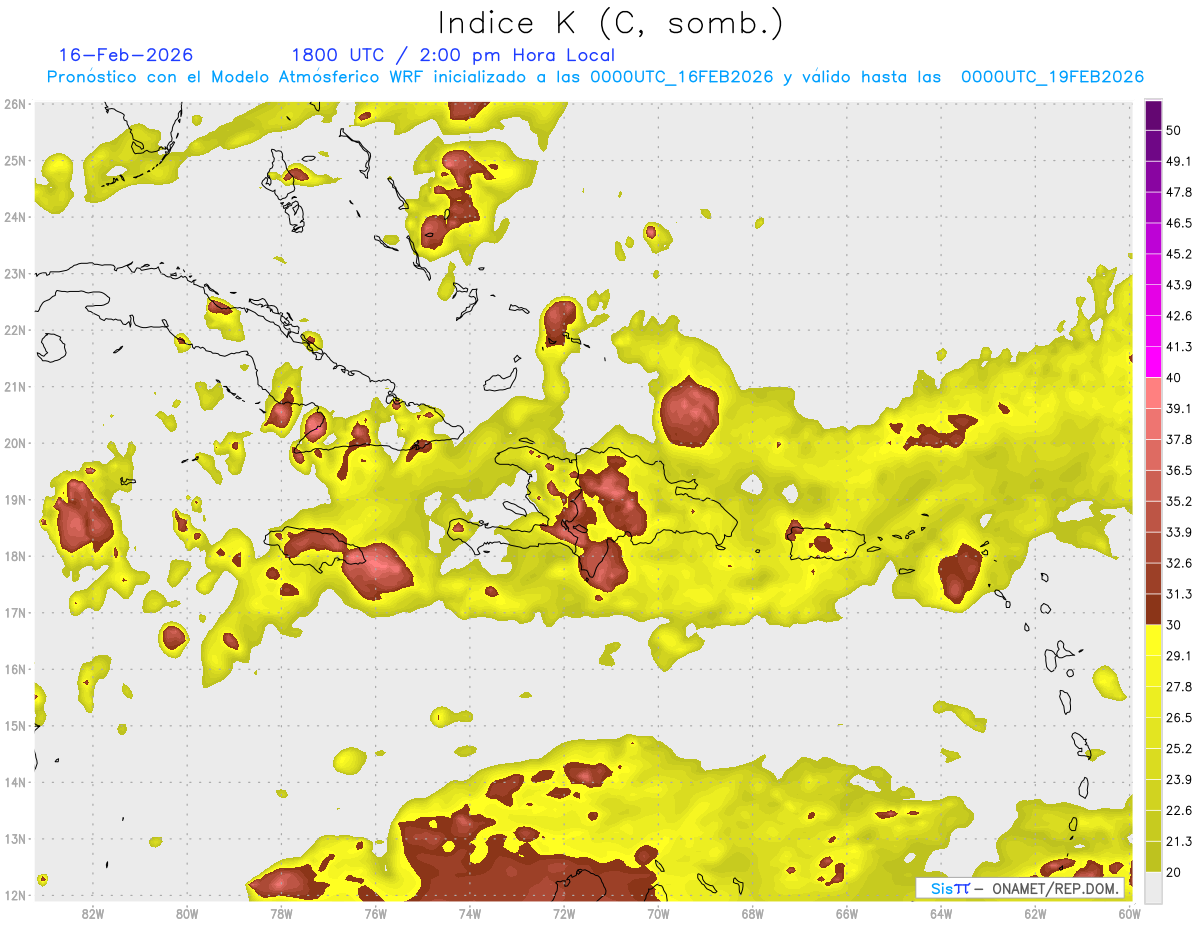Click the colorbar value '22.6'
Image resolution: width=1200 pixels, height=927 pixels.
pyautogui.click(x=1178, y=811)
